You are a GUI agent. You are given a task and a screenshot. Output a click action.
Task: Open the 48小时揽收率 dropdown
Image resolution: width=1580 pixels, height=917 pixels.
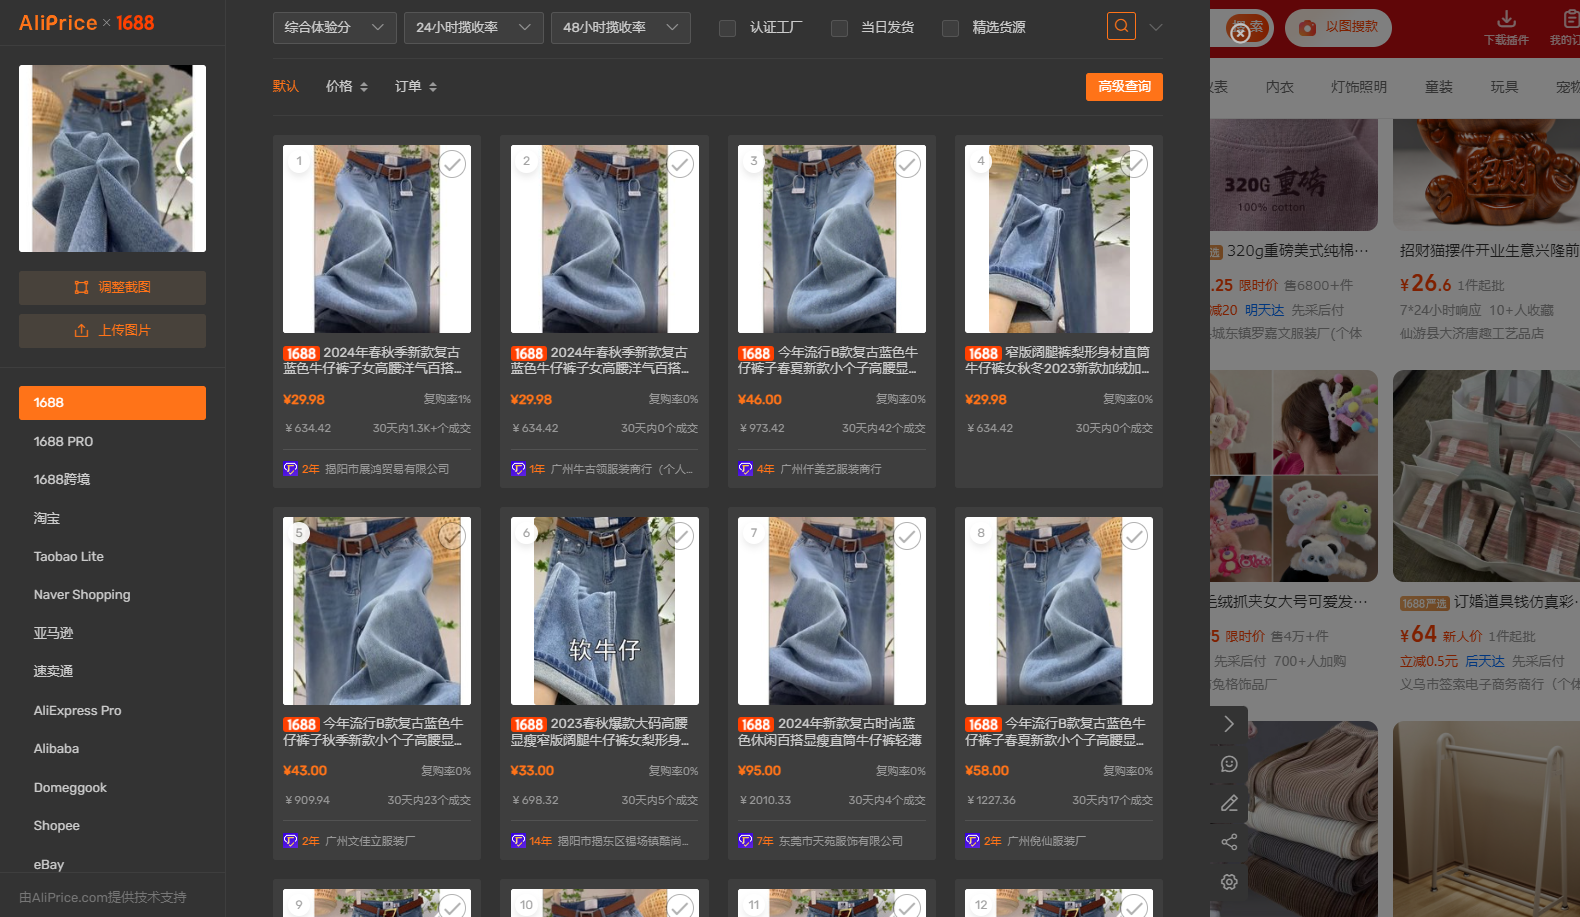[x=620, y=28]
